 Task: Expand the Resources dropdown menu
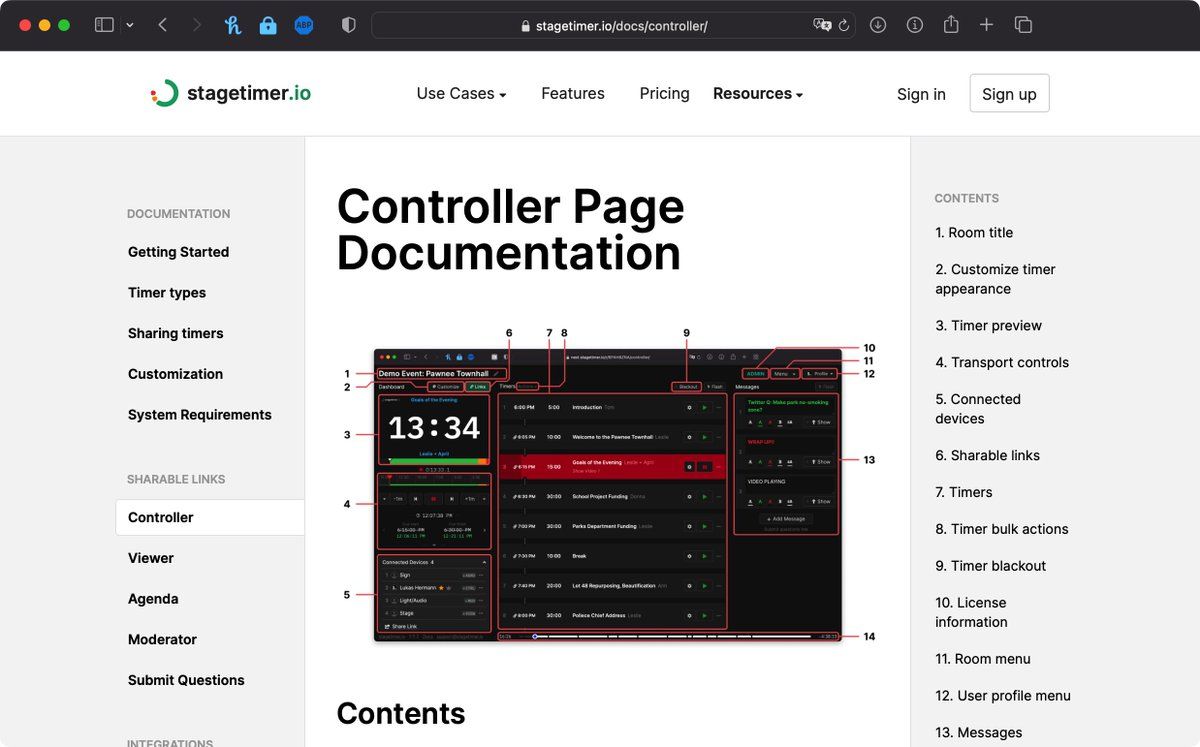(x=758, y=93)
